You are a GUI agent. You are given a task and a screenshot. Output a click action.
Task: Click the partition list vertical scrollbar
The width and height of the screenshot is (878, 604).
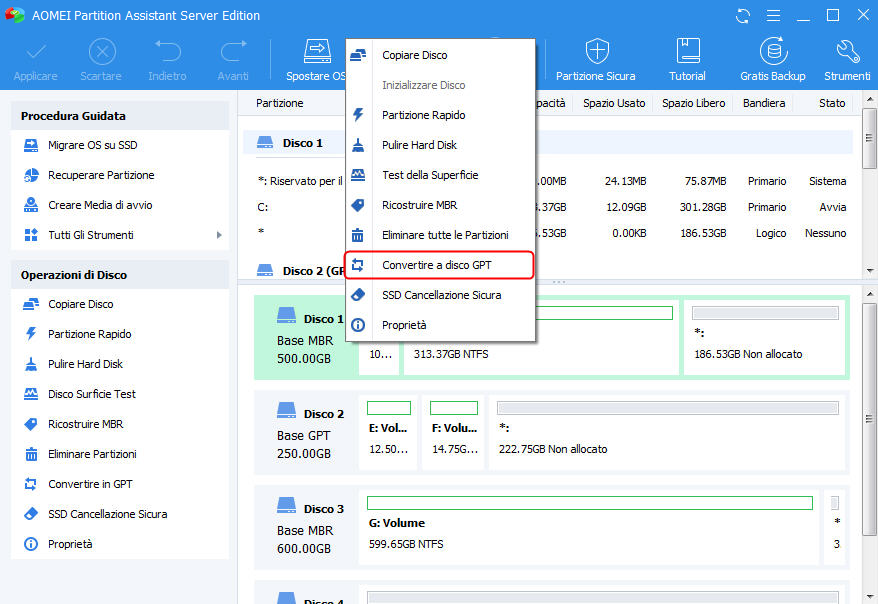pyautogui.click(x=870, y=185)
